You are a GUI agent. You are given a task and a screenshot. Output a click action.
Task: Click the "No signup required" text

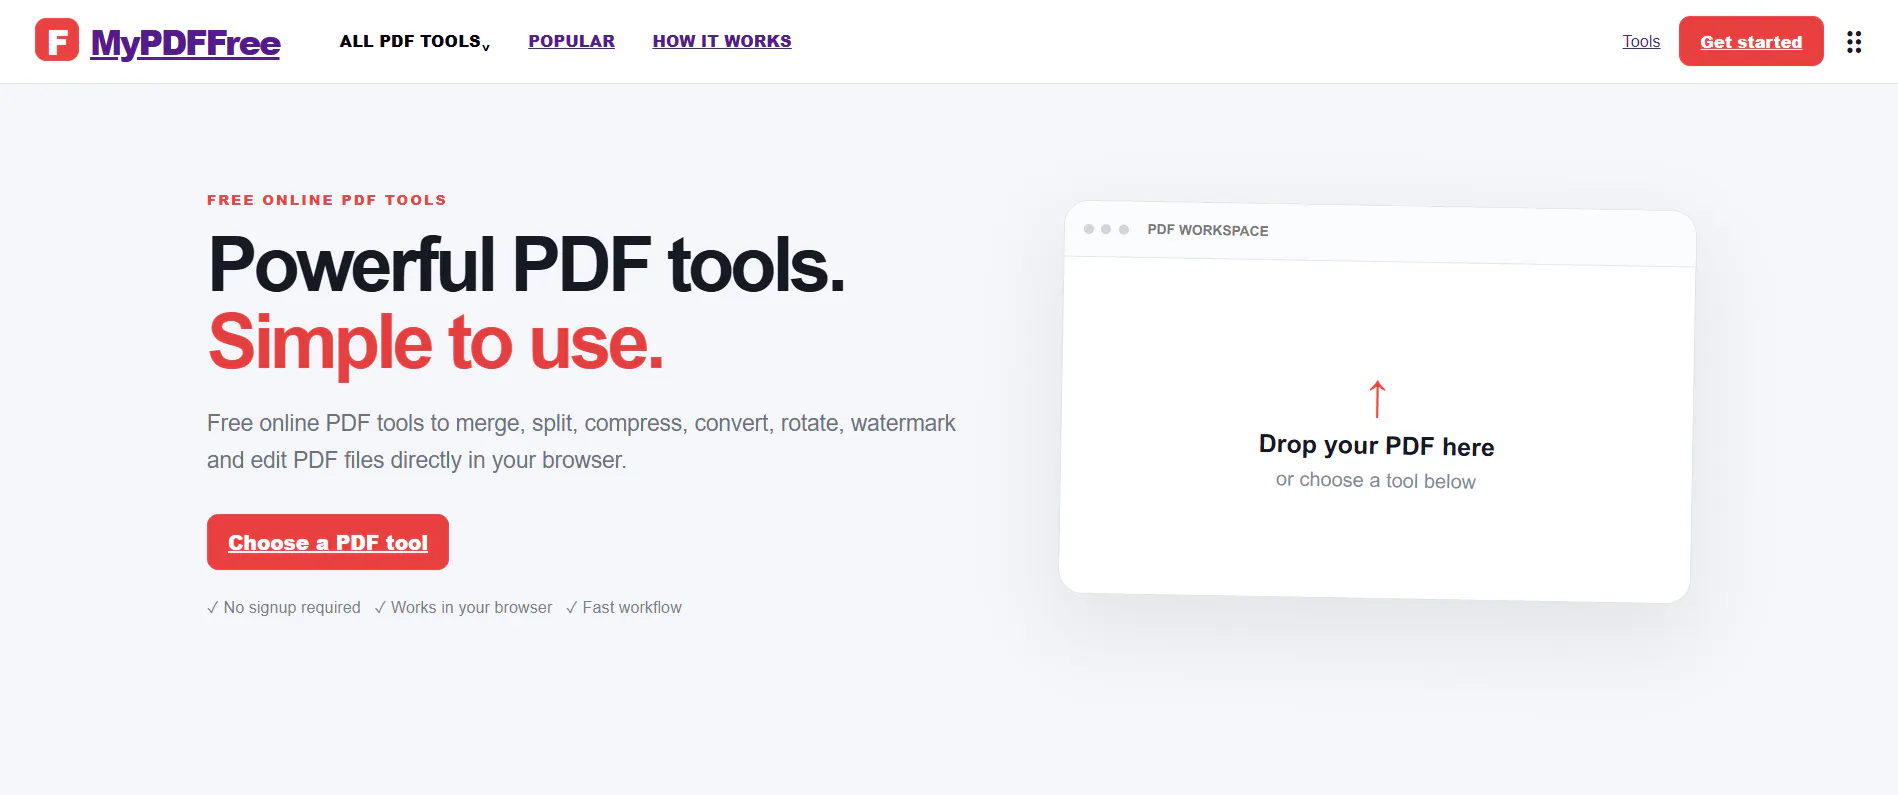click(x=292, y=607)
